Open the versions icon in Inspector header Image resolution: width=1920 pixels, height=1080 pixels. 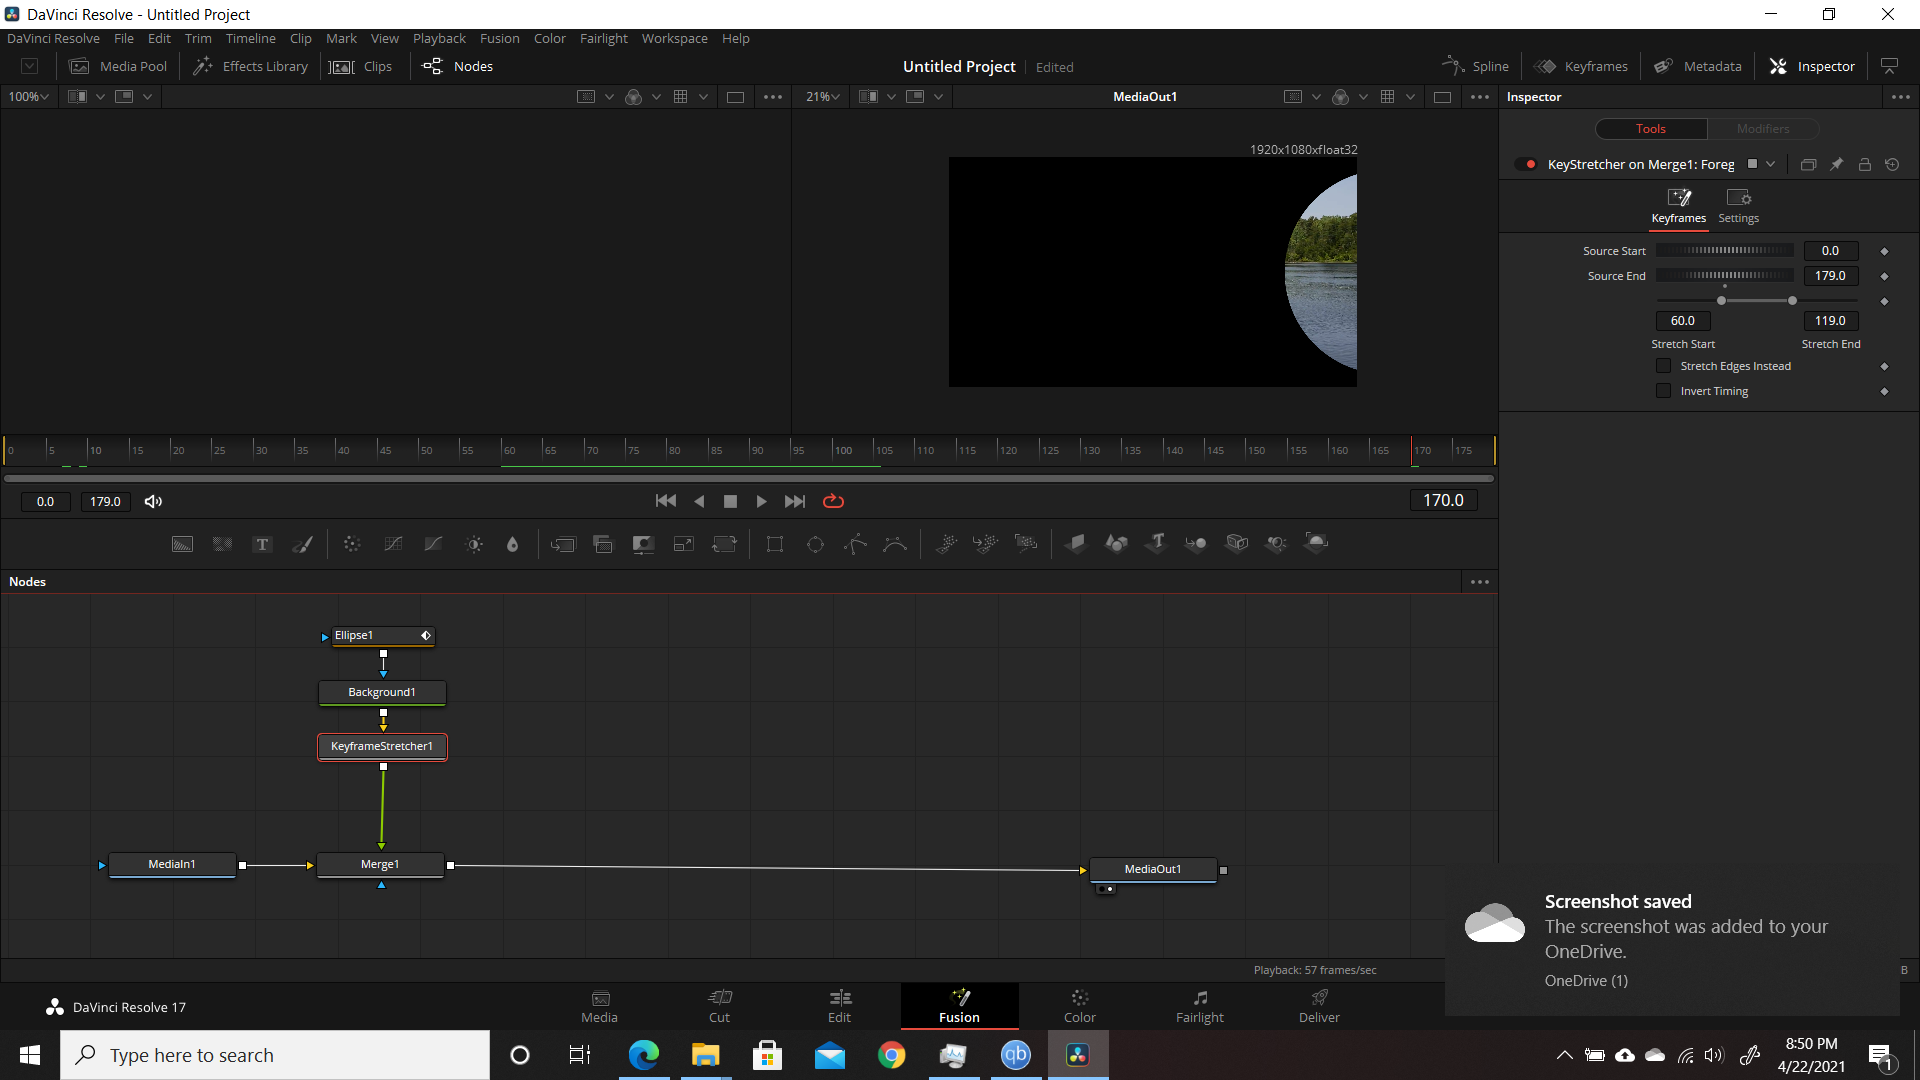click(1808, 165)
